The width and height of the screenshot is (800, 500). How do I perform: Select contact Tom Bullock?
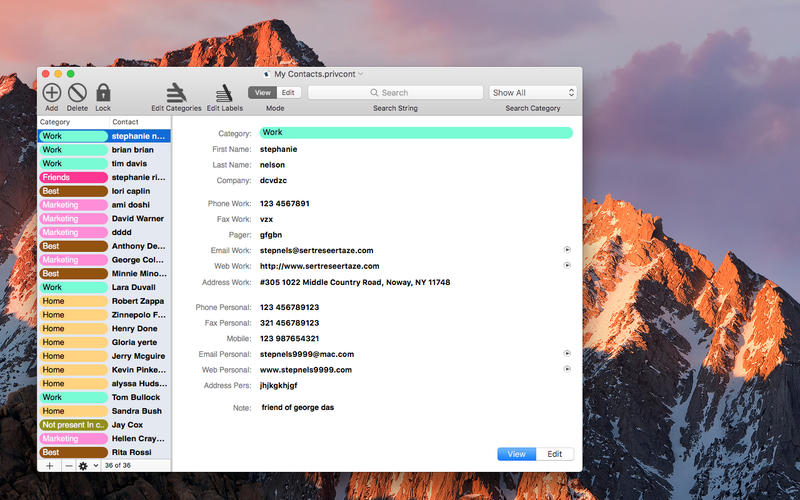click(136, 397)
